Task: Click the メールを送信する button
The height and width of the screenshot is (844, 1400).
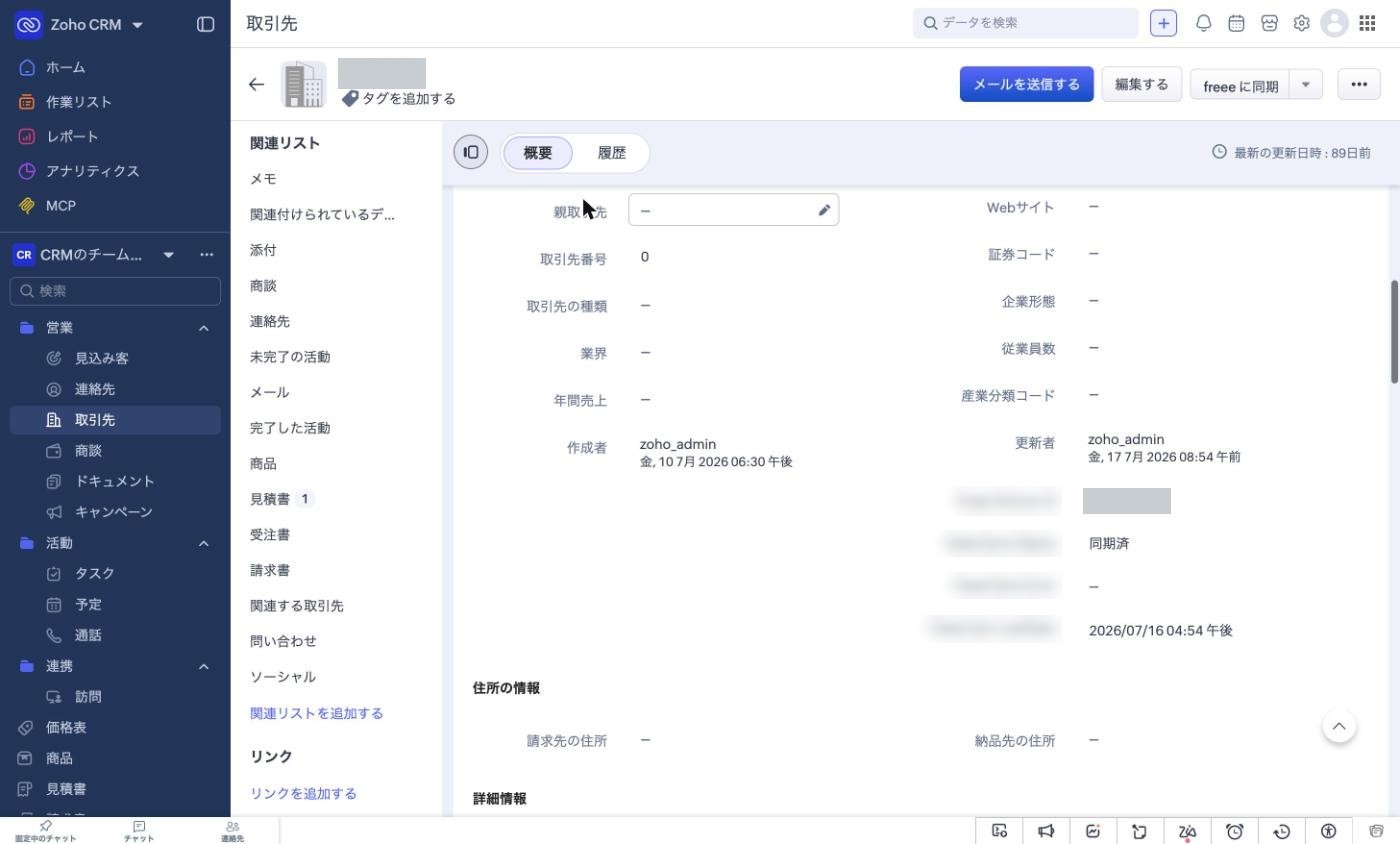Action: tap(1026, 84)
